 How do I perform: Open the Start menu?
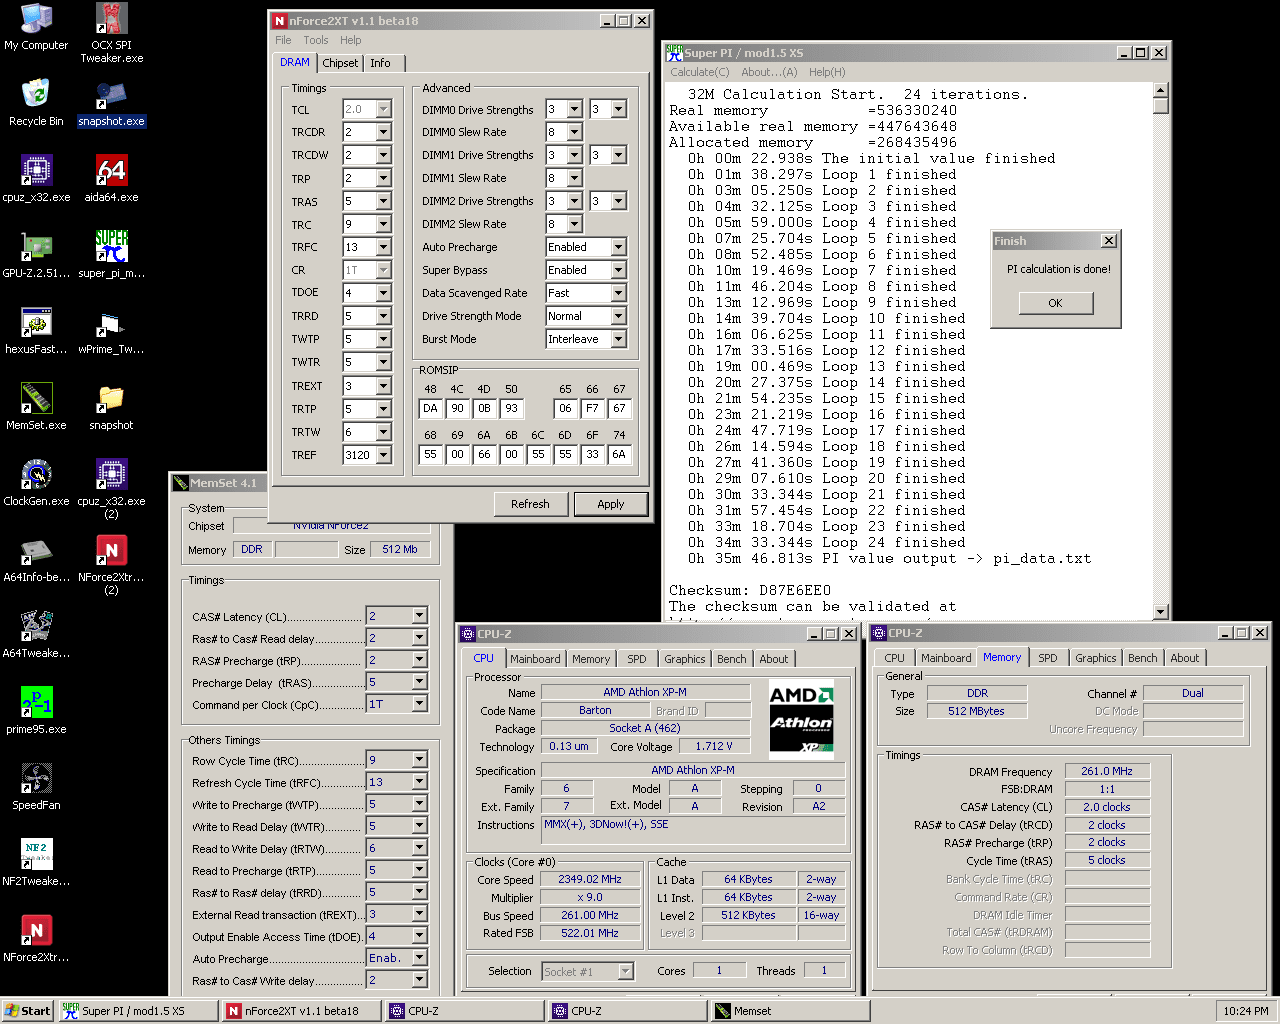pyautogui.click(x=28, y=1011)
